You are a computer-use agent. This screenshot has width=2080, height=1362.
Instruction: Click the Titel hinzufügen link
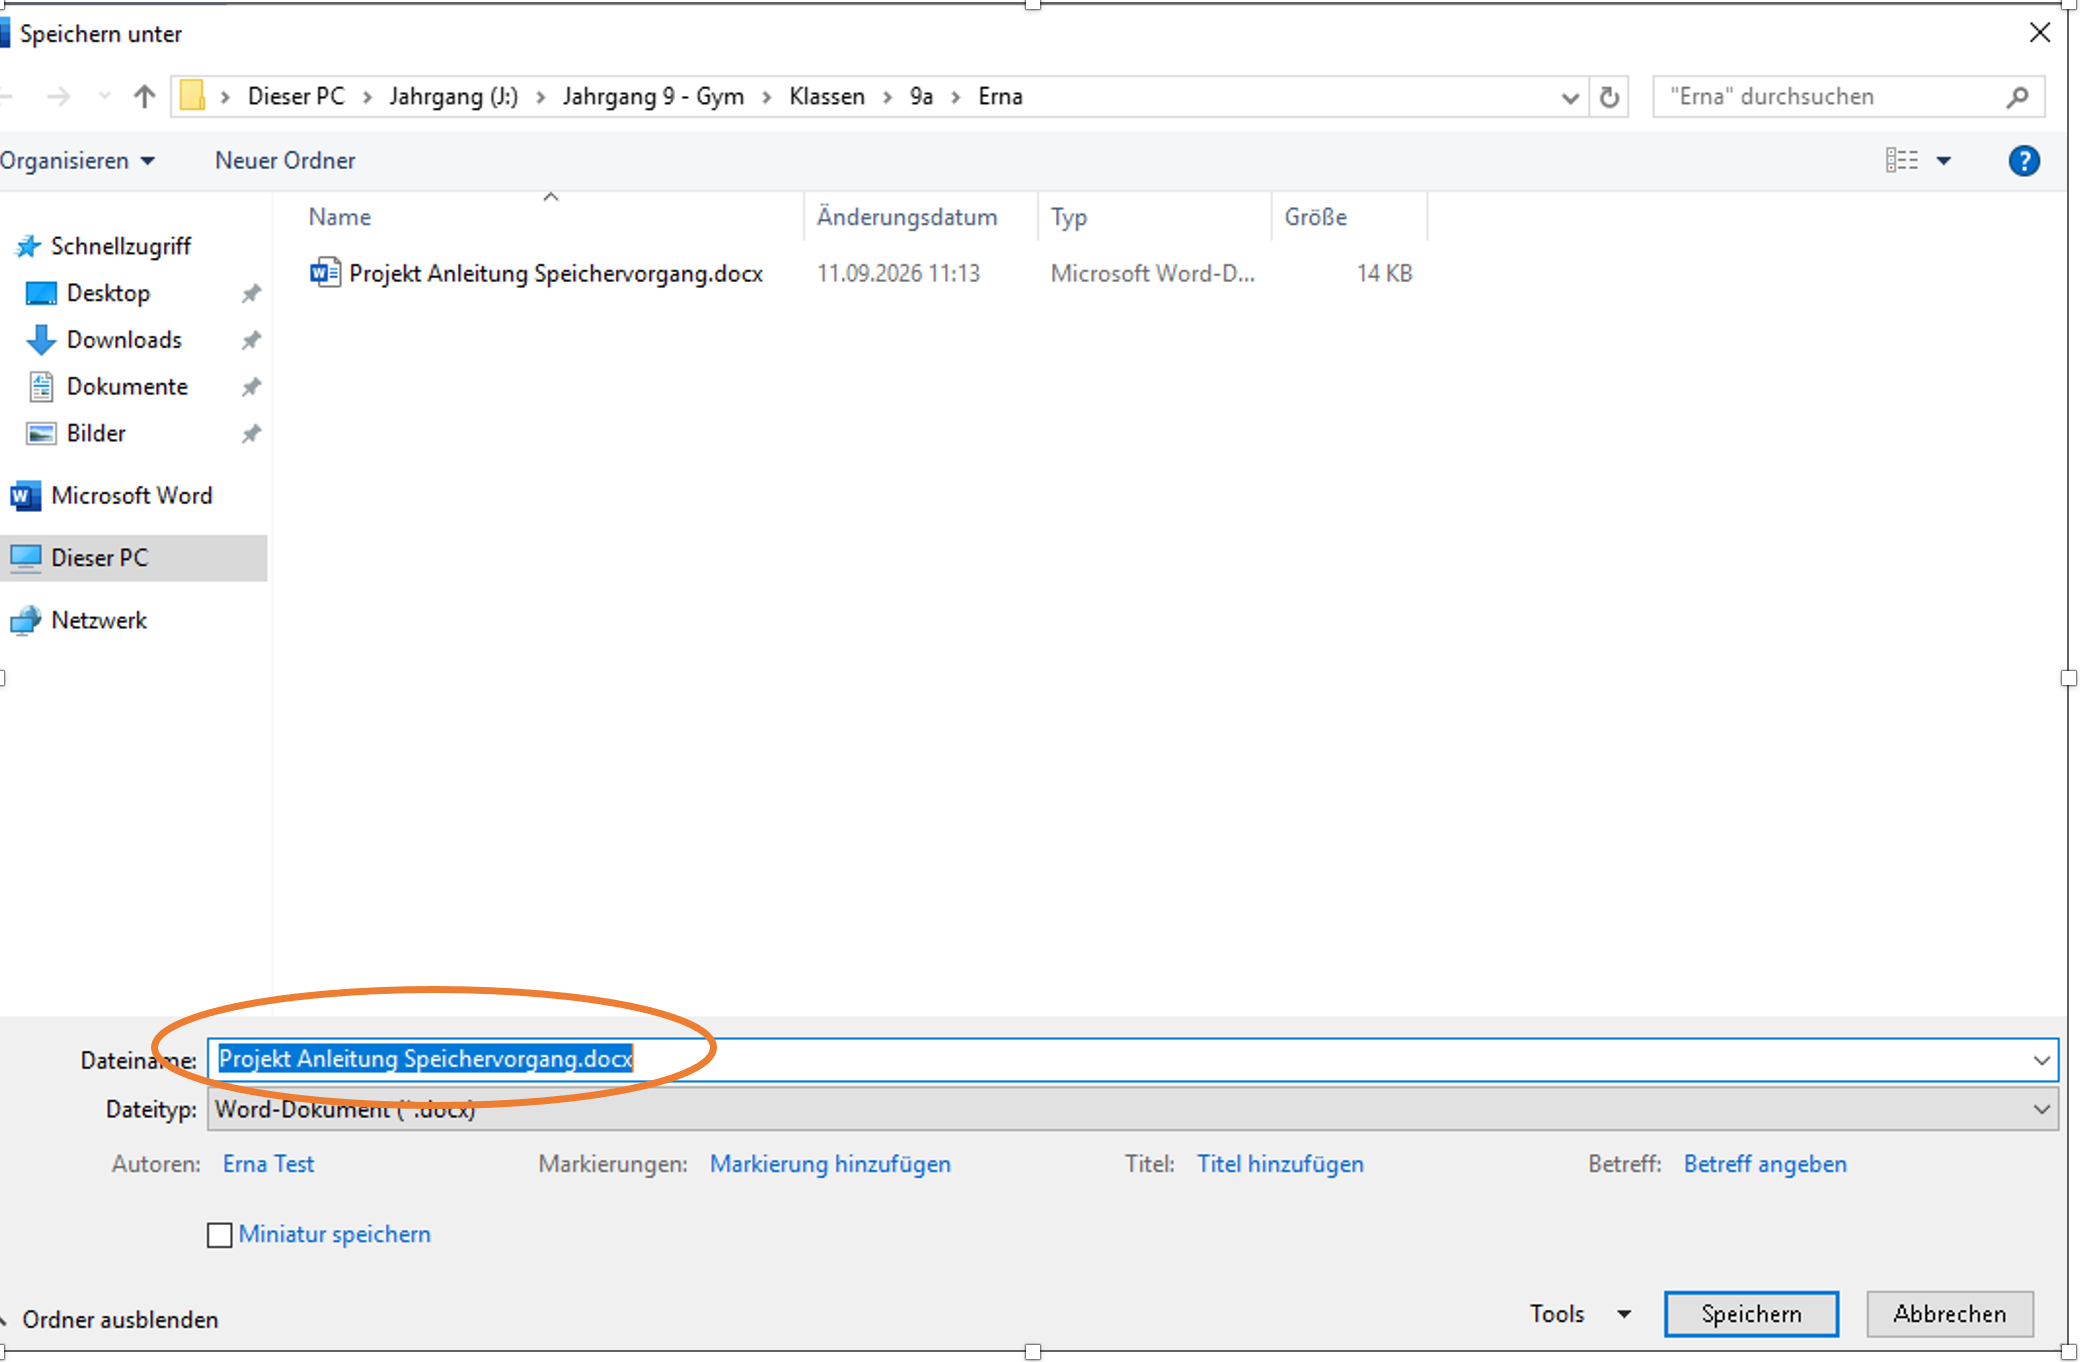pyautogui.click(x=1280, y=1164)
